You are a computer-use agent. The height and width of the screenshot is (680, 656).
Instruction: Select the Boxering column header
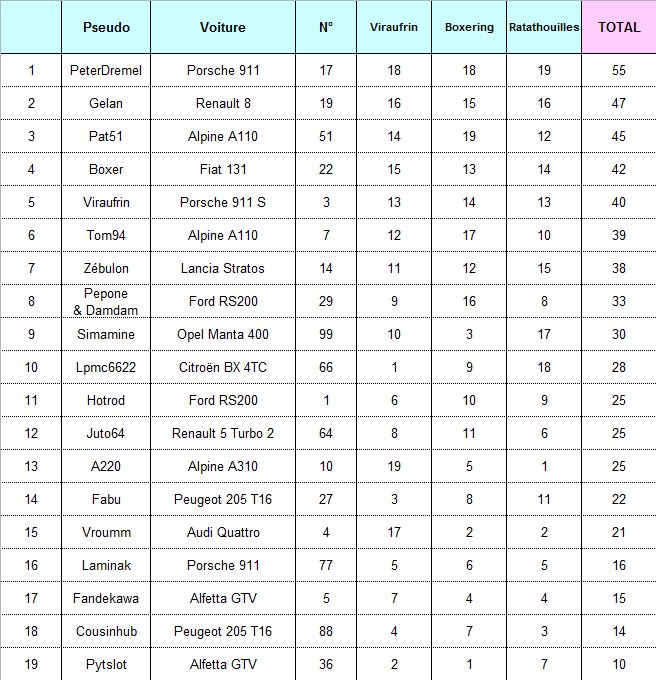click(x=469, y=27)
